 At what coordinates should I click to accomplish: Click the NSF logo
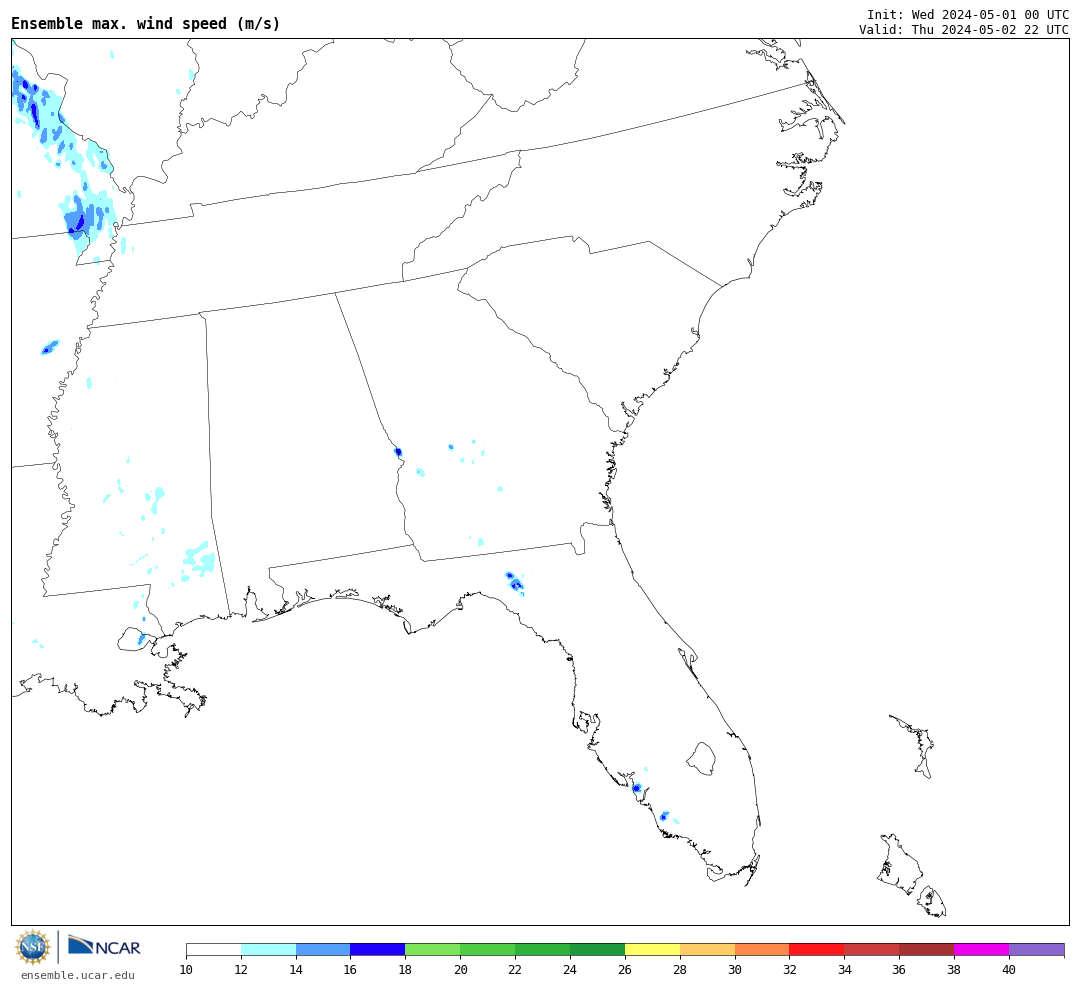32,947
